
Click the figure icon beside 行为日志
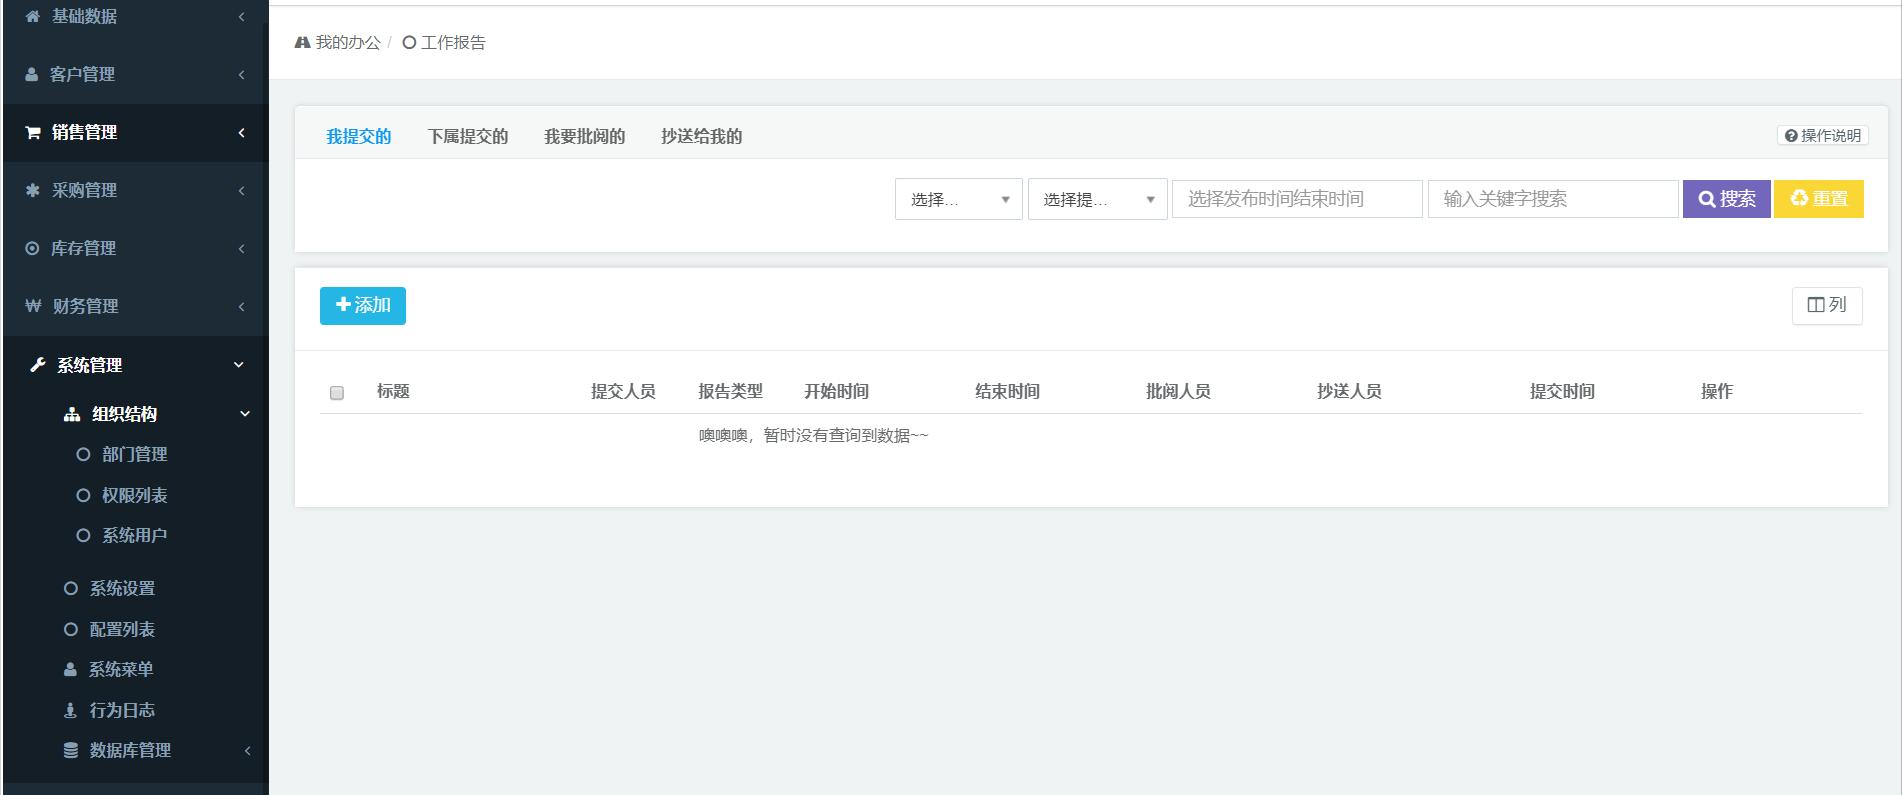click(x=70, y=710)
